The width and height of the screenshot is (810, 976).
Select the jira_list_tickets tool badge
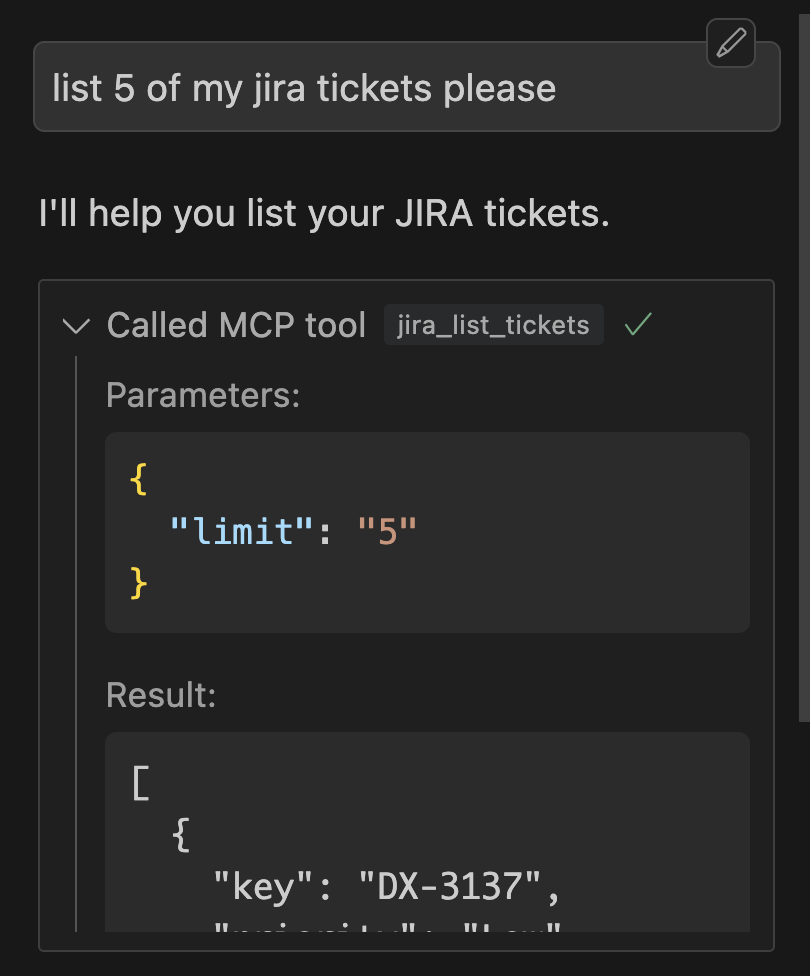click(493, 324)
